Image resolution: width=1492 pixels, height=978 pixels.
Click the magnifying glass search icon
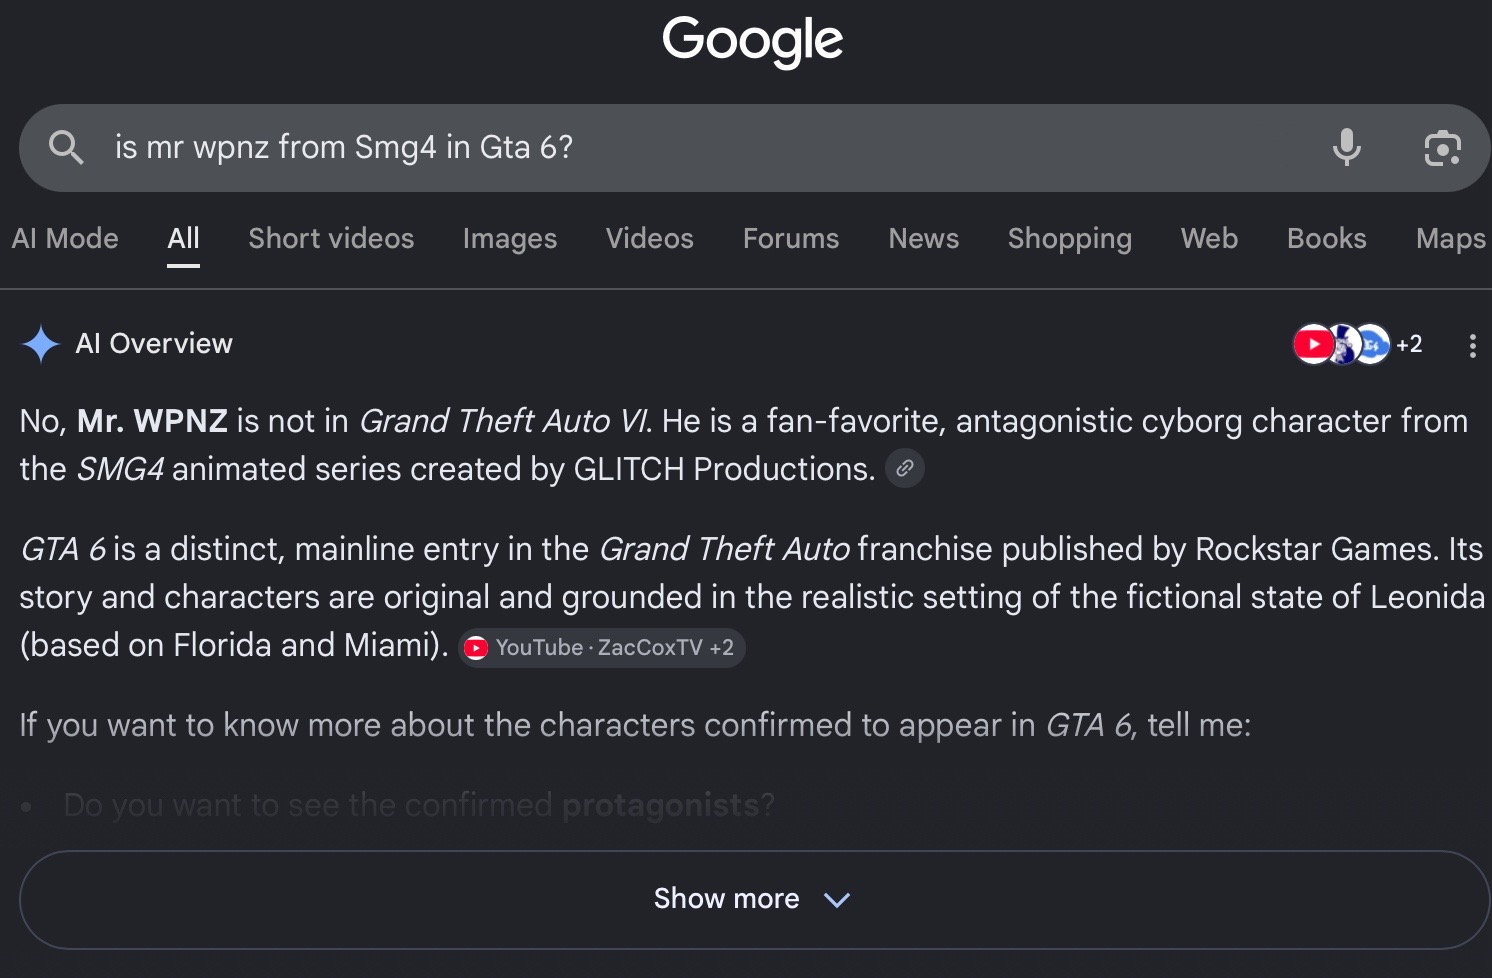(66, 147)
